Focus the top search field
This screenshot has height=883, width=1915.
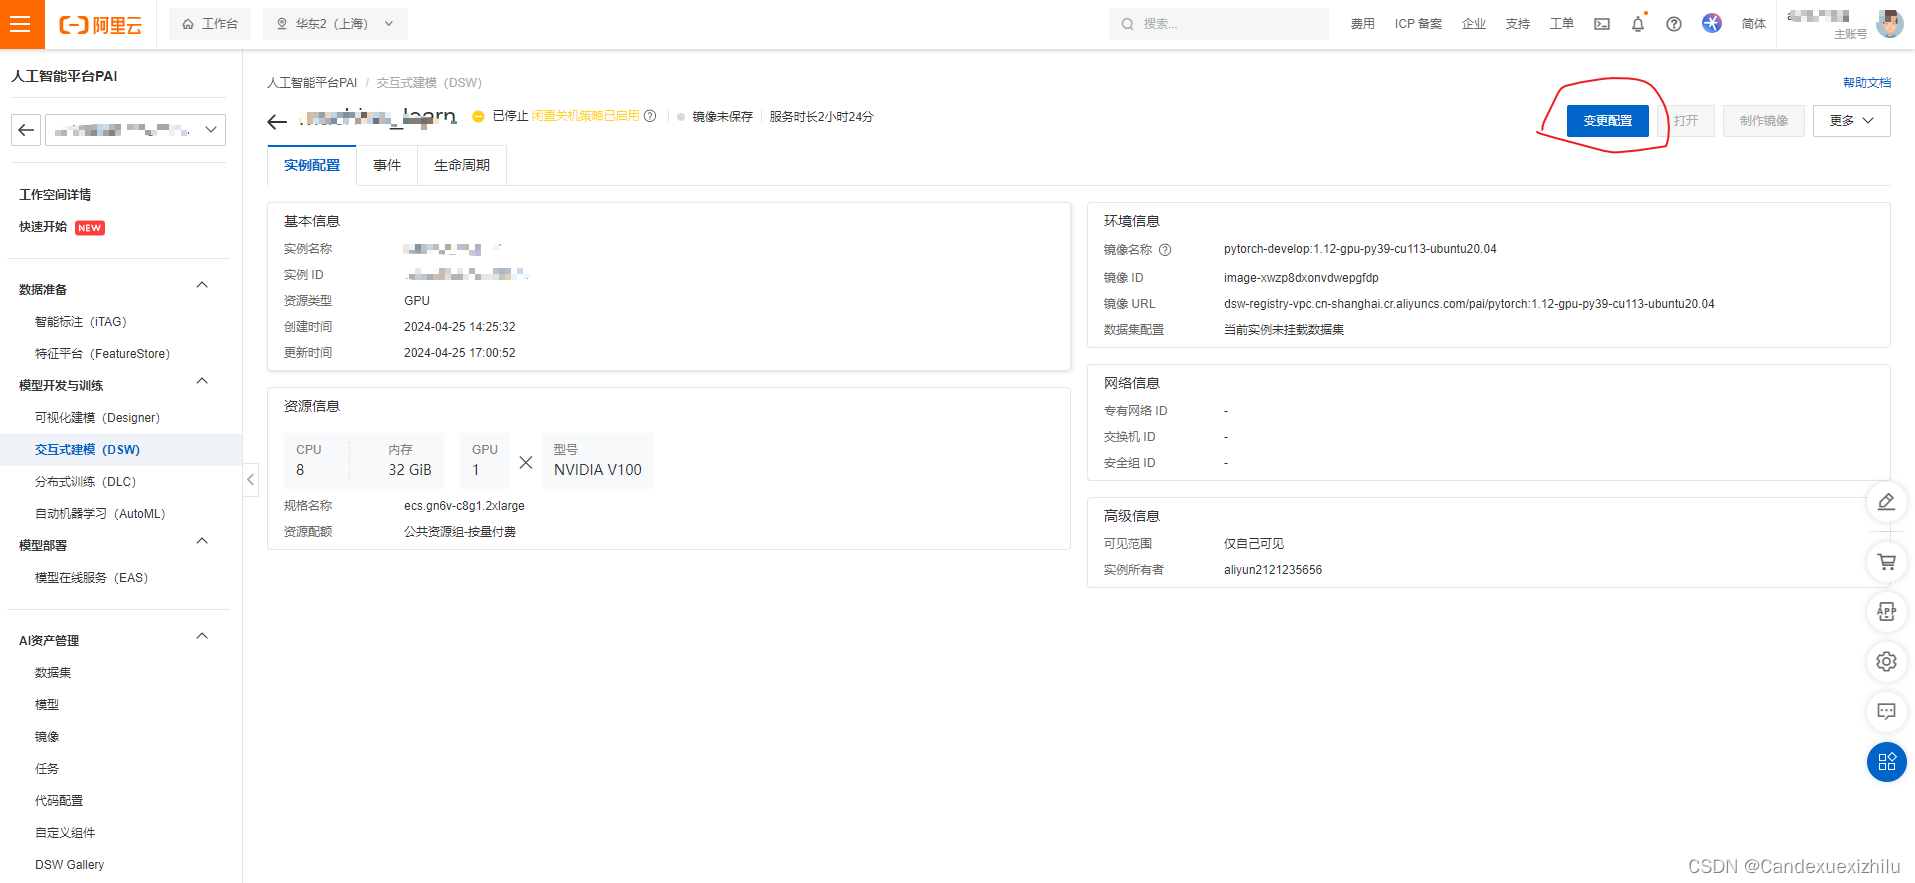(1218, 24)
